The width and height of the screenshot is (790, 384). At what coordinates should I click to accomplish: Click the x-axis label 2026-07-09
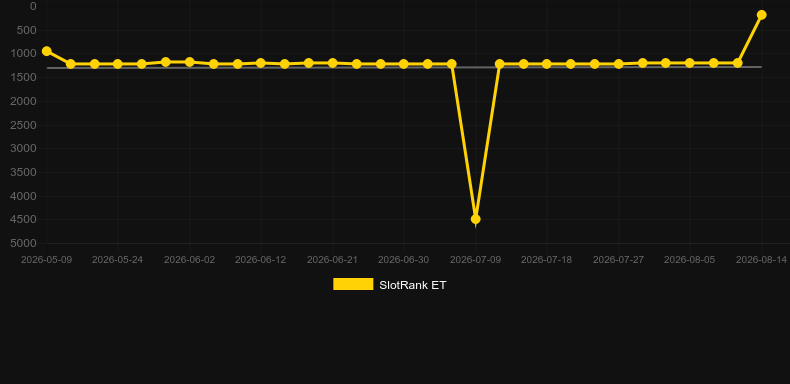point(476,260)
